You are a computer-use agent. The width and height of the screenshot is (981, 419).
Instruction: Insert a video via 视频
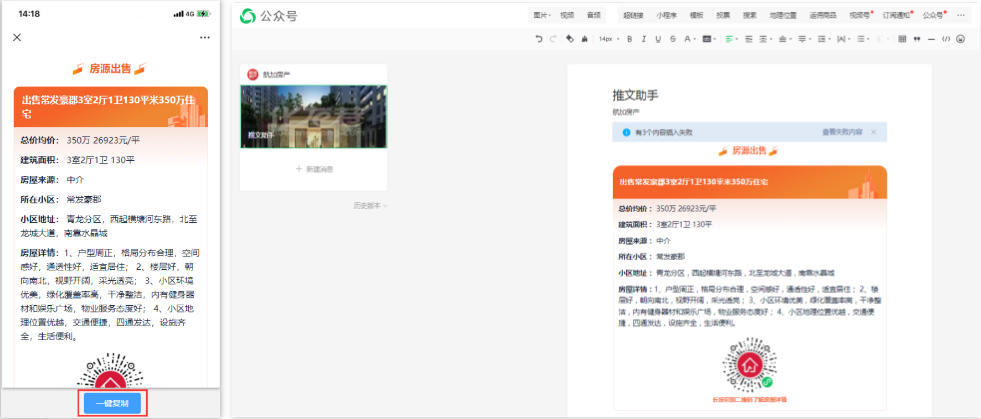click(x=567, y=16)
